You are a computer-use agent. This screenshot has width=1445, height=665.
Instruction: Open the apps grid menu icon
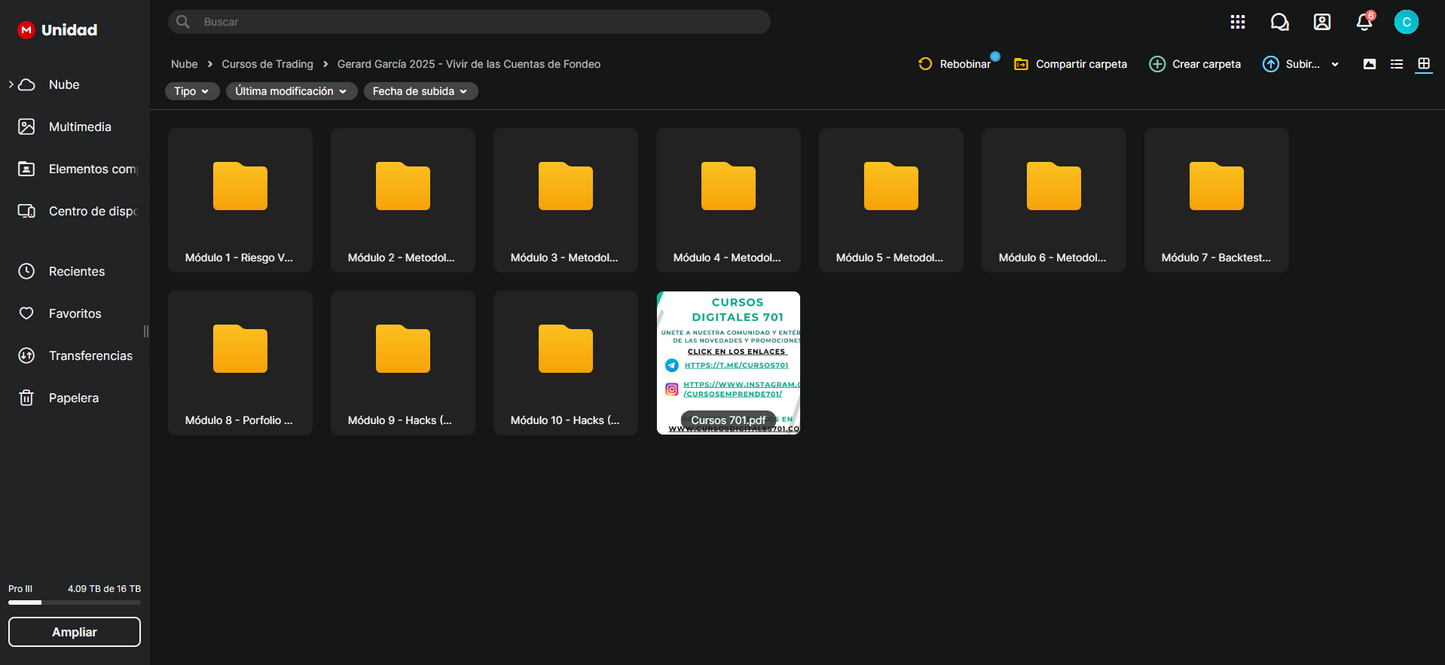pyautogui.click(x=1237, y=22)
